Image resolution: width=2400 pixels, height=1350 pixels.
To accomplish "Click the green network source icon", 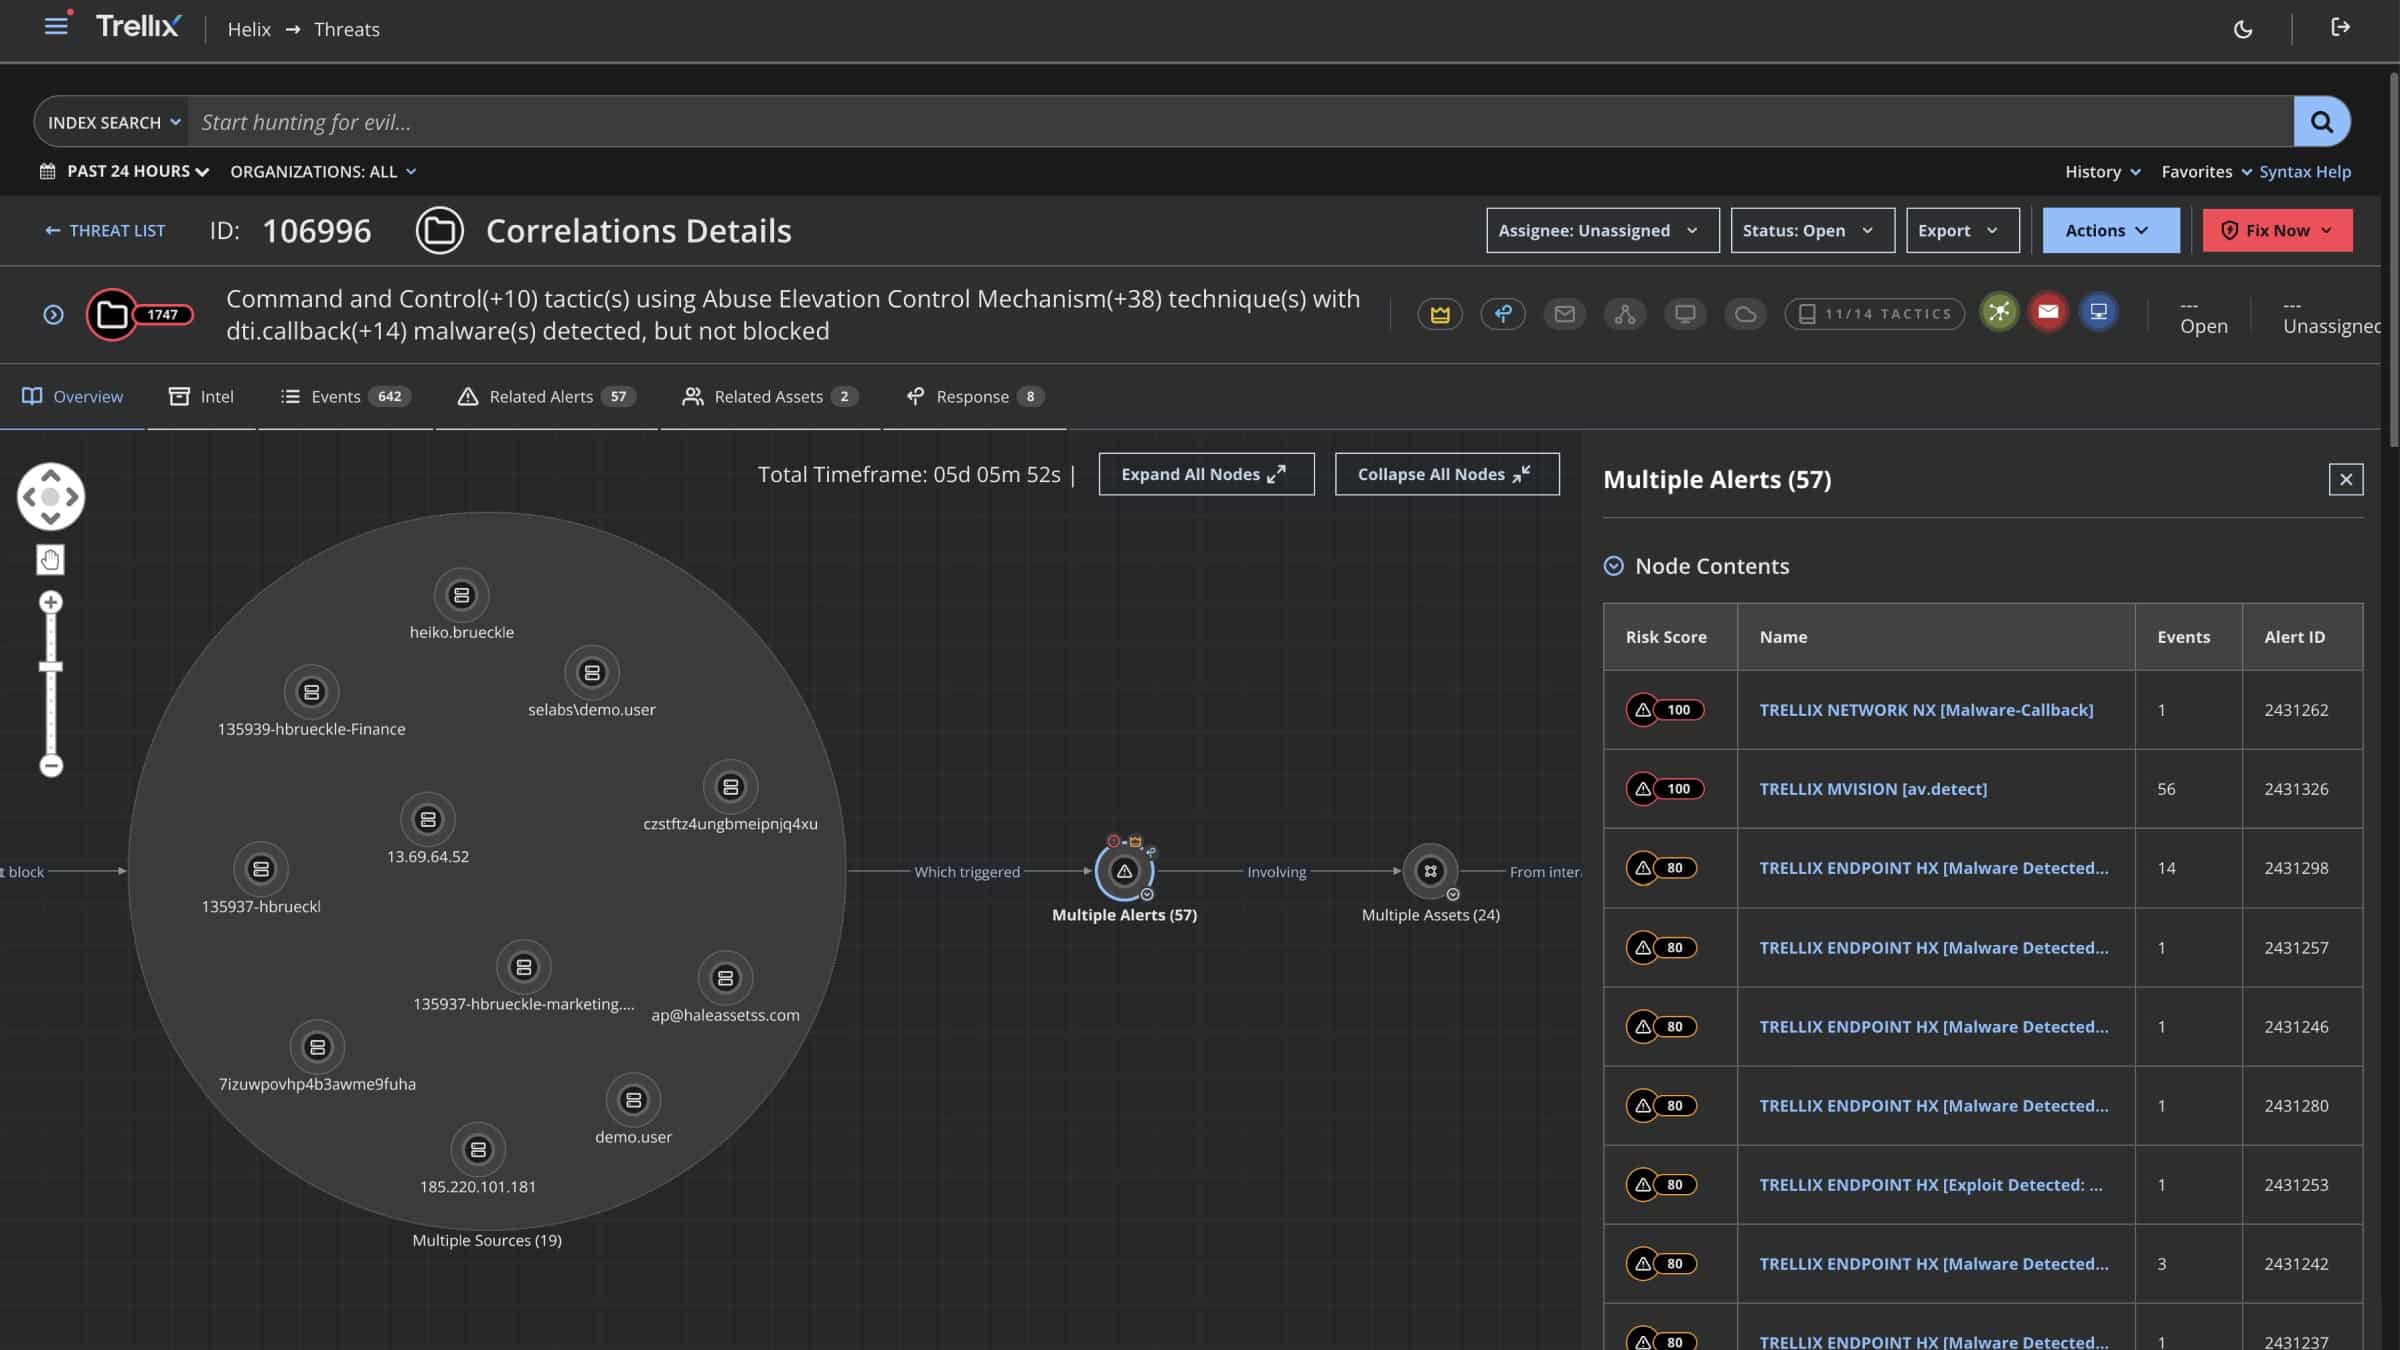I will (x=1999, y=312).
